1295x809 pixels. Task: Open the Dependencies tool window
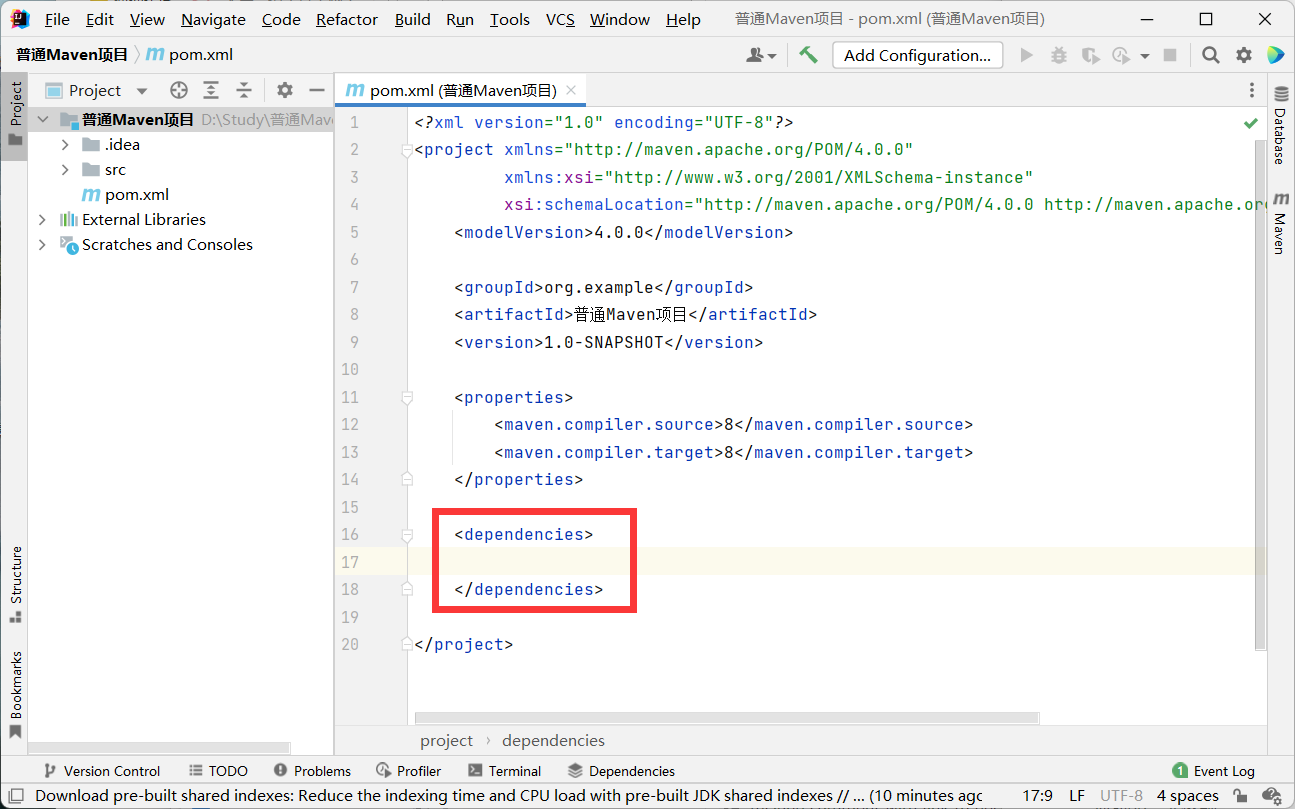[621, 771]
